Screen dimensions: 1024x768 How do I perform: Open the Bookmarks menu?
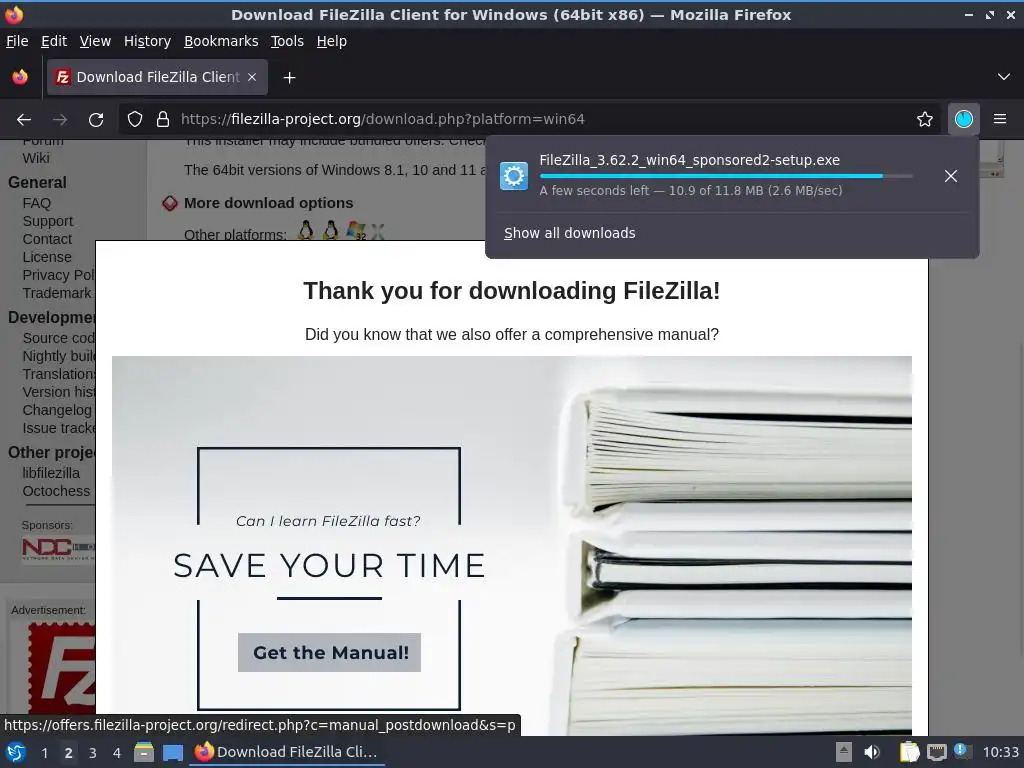(221, 41)
